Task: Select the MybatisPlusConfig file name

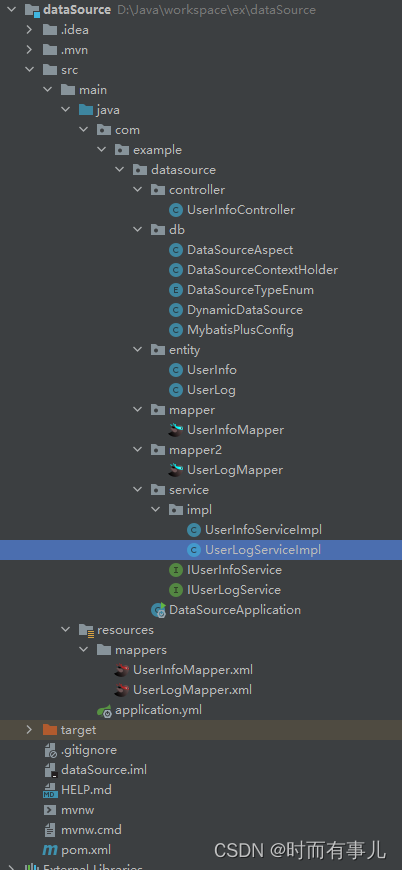Action: [241, 330]
